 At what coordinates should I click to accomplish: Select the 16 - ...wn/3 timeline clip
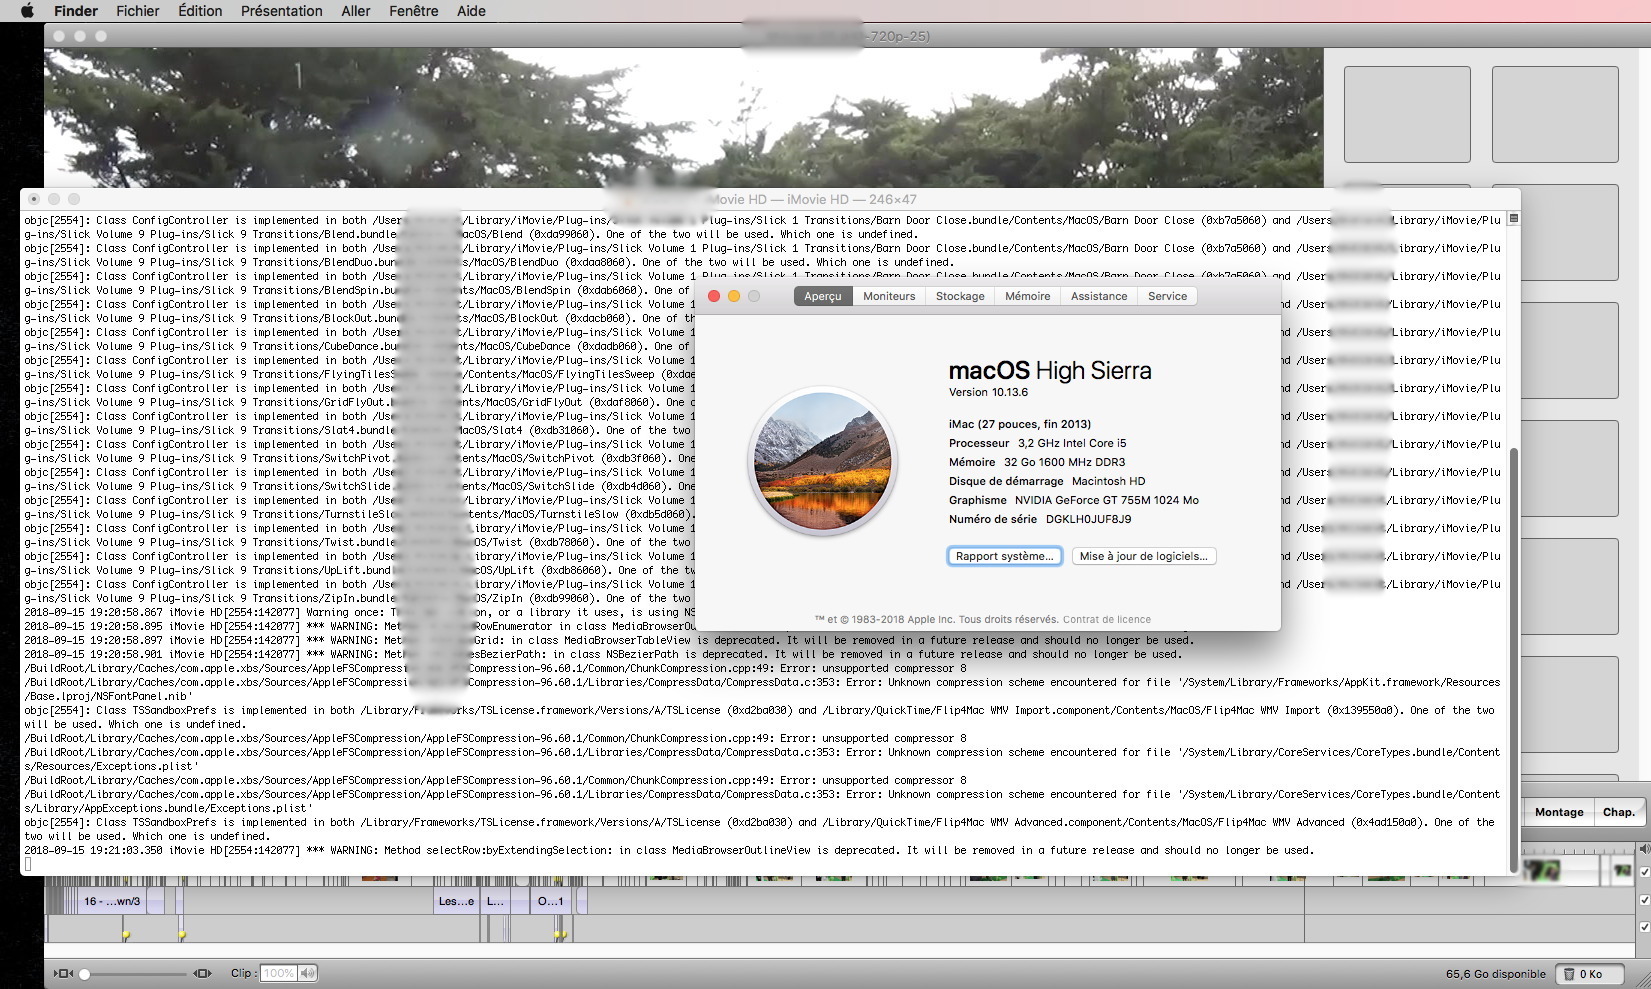tap(112, 901)
